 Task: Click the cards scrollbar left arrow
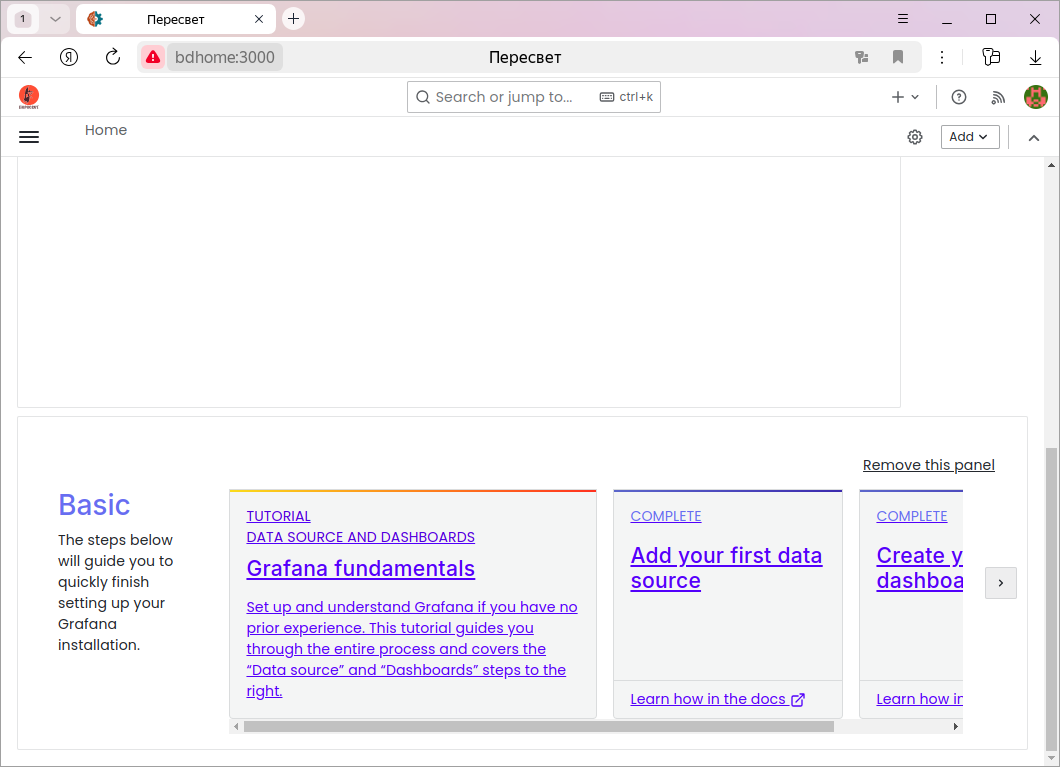click(x=236, y=726)
